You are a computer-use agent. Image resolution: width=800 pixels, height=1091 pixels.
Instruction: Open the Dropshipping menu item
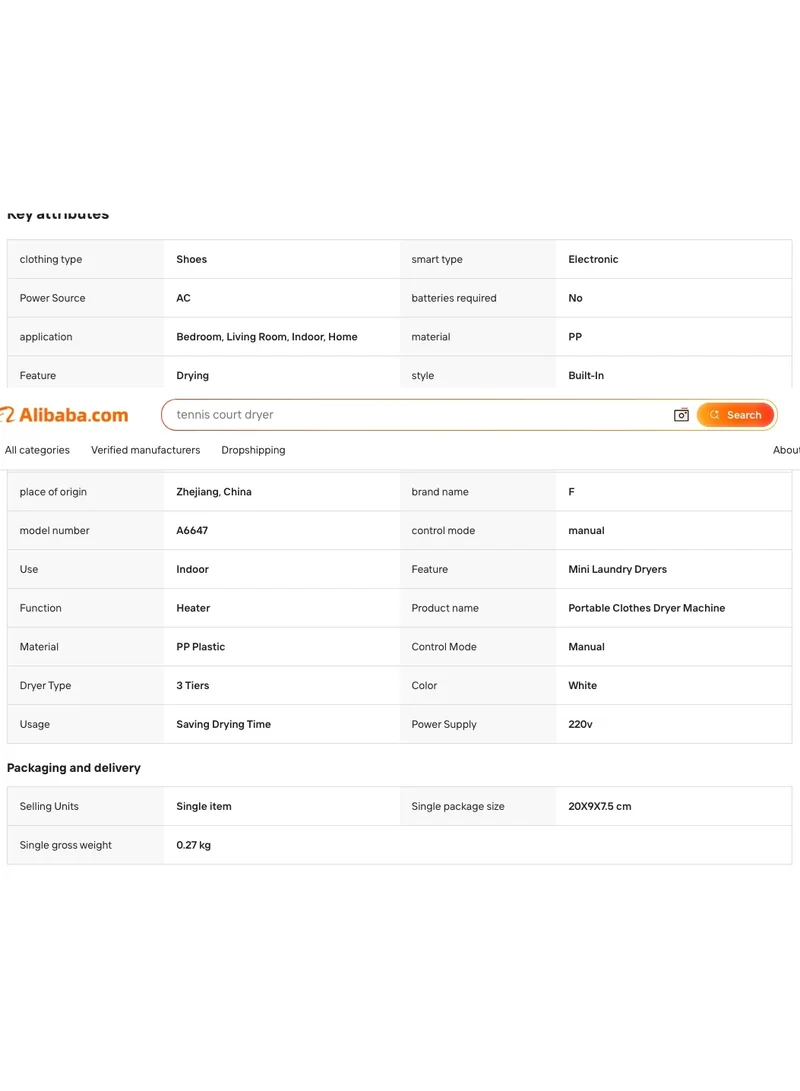pyautogui.click(x=253, y=450)
